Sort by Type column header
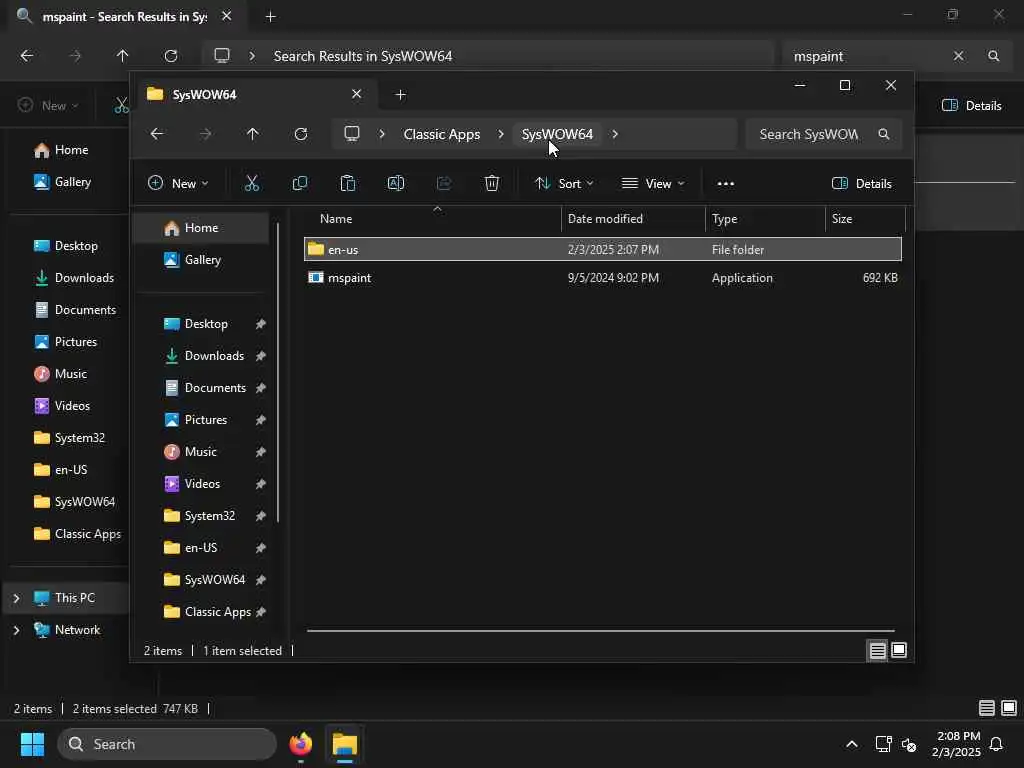Image resolution: width=1024 pixels, height=768 pixels. 765,219
